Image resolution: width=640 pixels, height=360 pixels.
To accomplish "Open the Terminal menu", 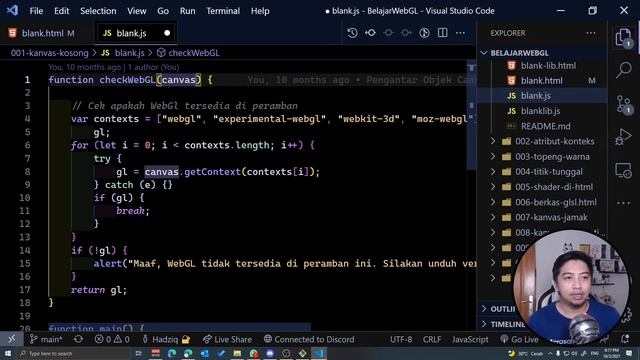I will click(x=223, y=11).
